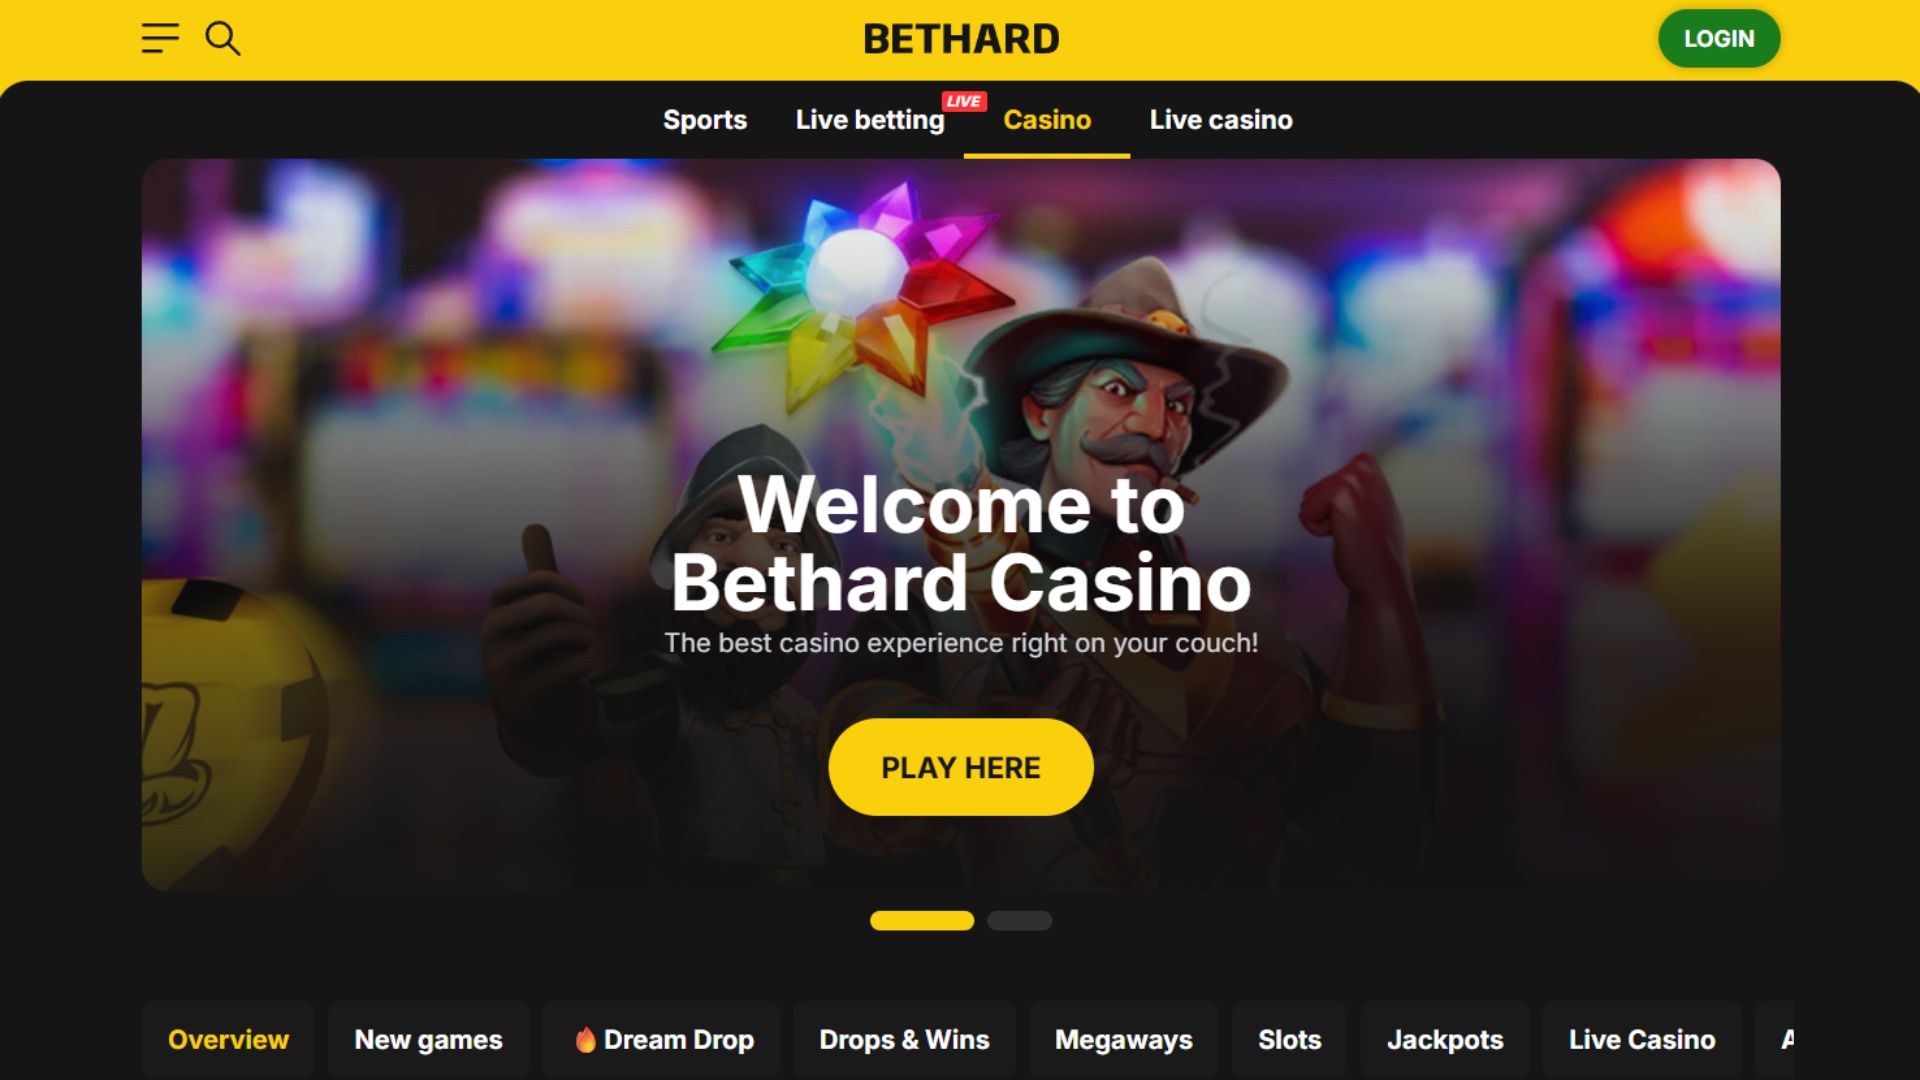
Task: Open the Jackpots category
Action: click(1445, 1040)
